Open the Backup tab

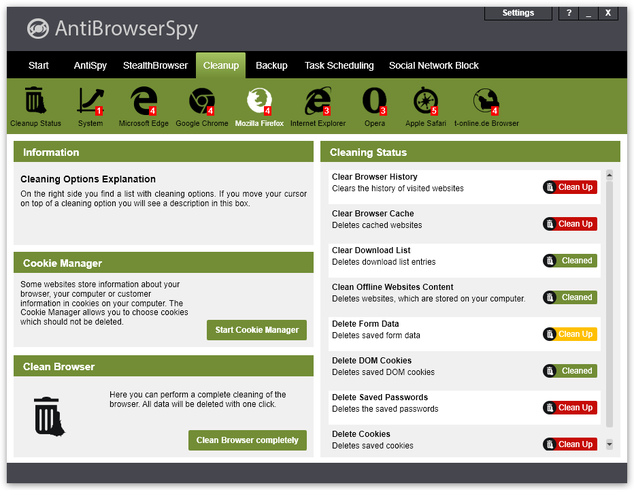pos(271,65)
